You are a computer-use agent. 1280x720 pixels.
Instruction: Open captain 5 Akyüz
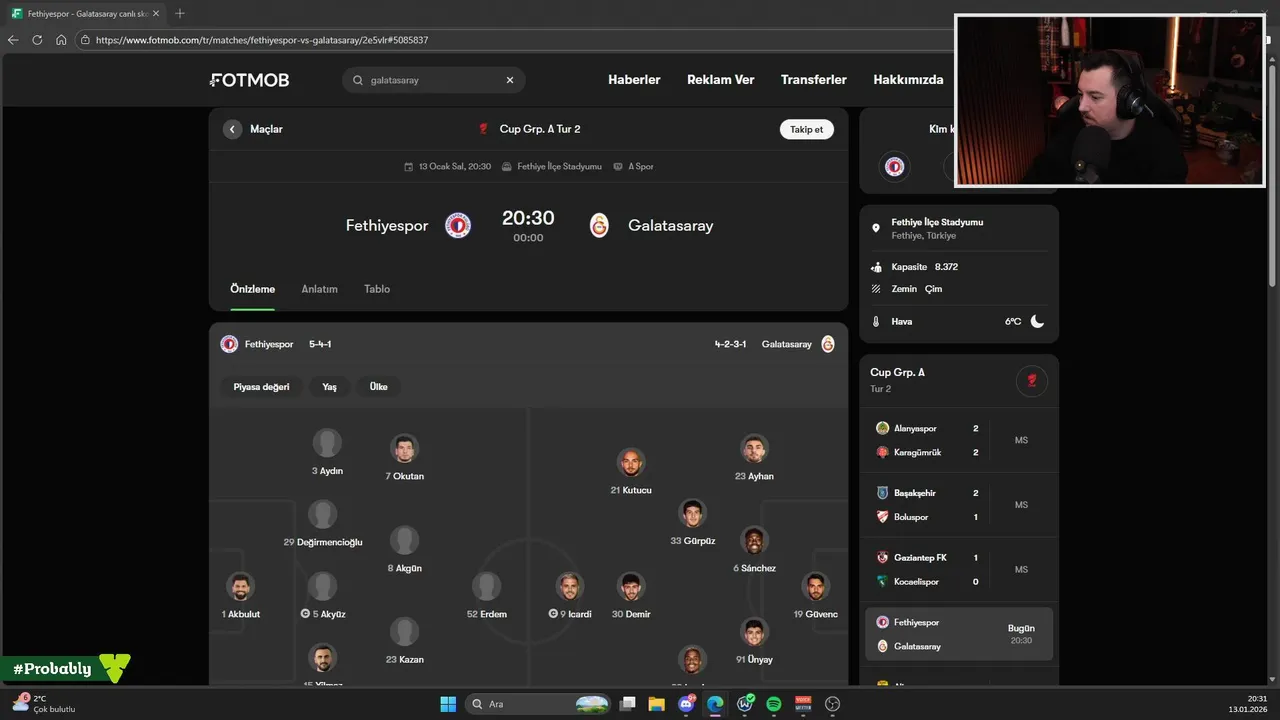[322, 596]
